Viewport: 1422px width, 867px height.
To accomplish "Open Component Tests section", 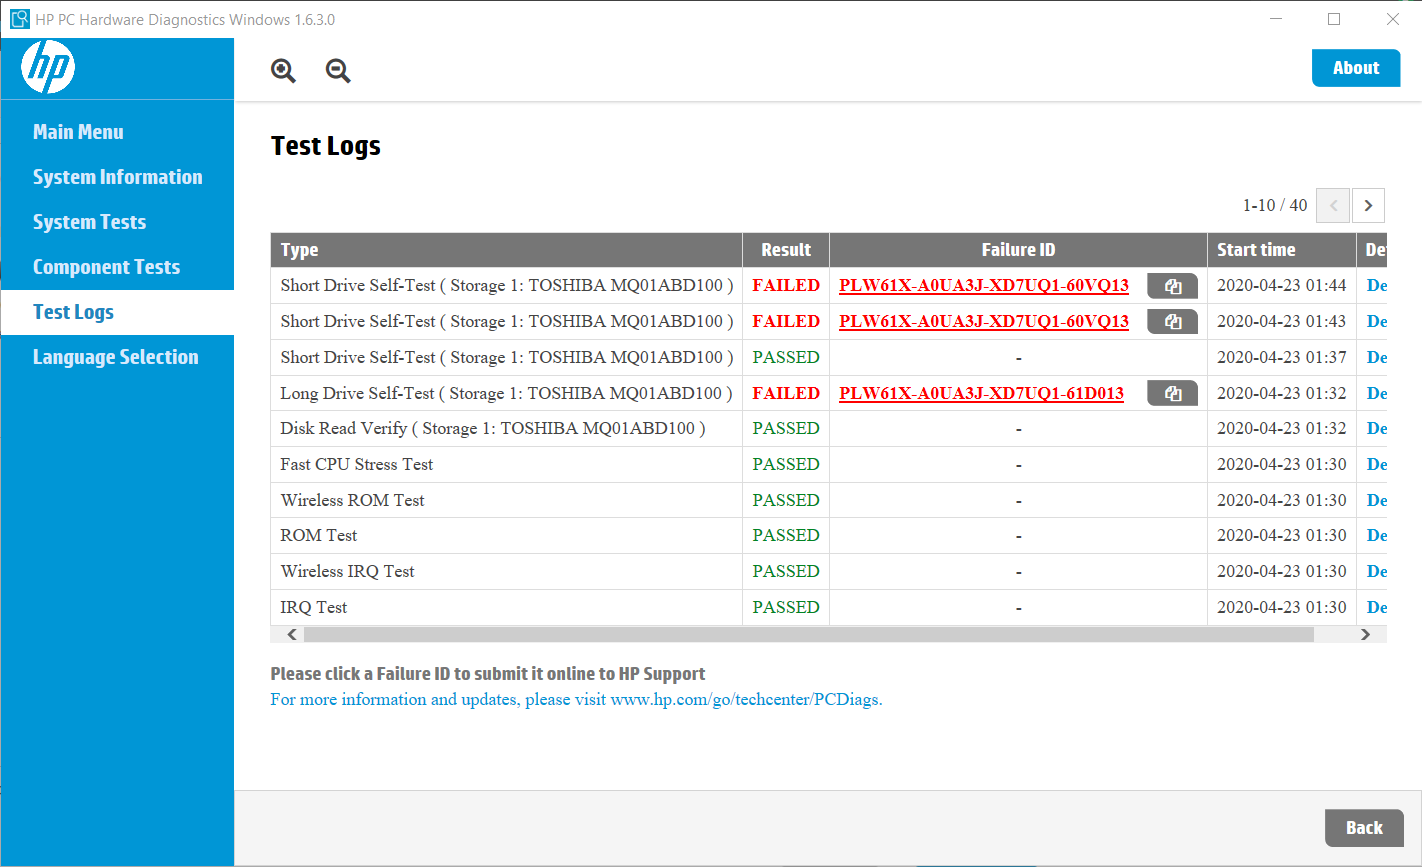I will (x=106, y=266).
